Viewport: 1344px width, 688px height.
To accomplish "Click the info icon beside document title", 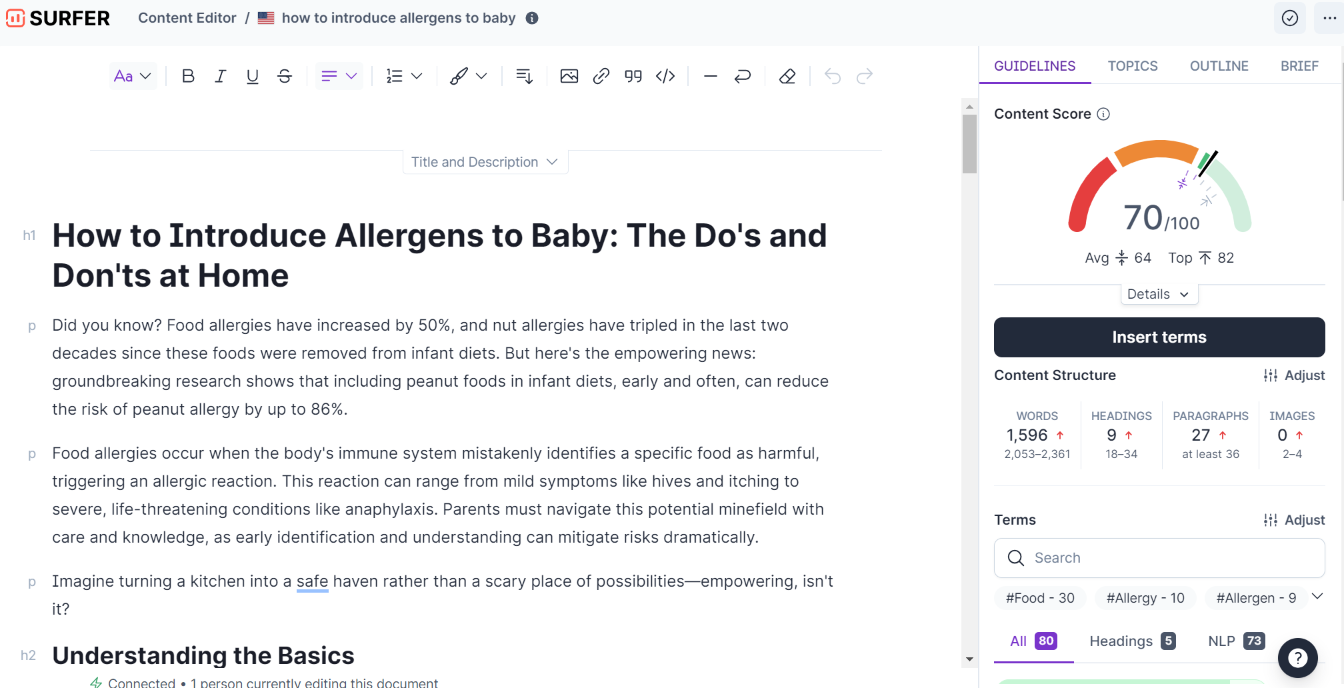I will click(532, 18).
